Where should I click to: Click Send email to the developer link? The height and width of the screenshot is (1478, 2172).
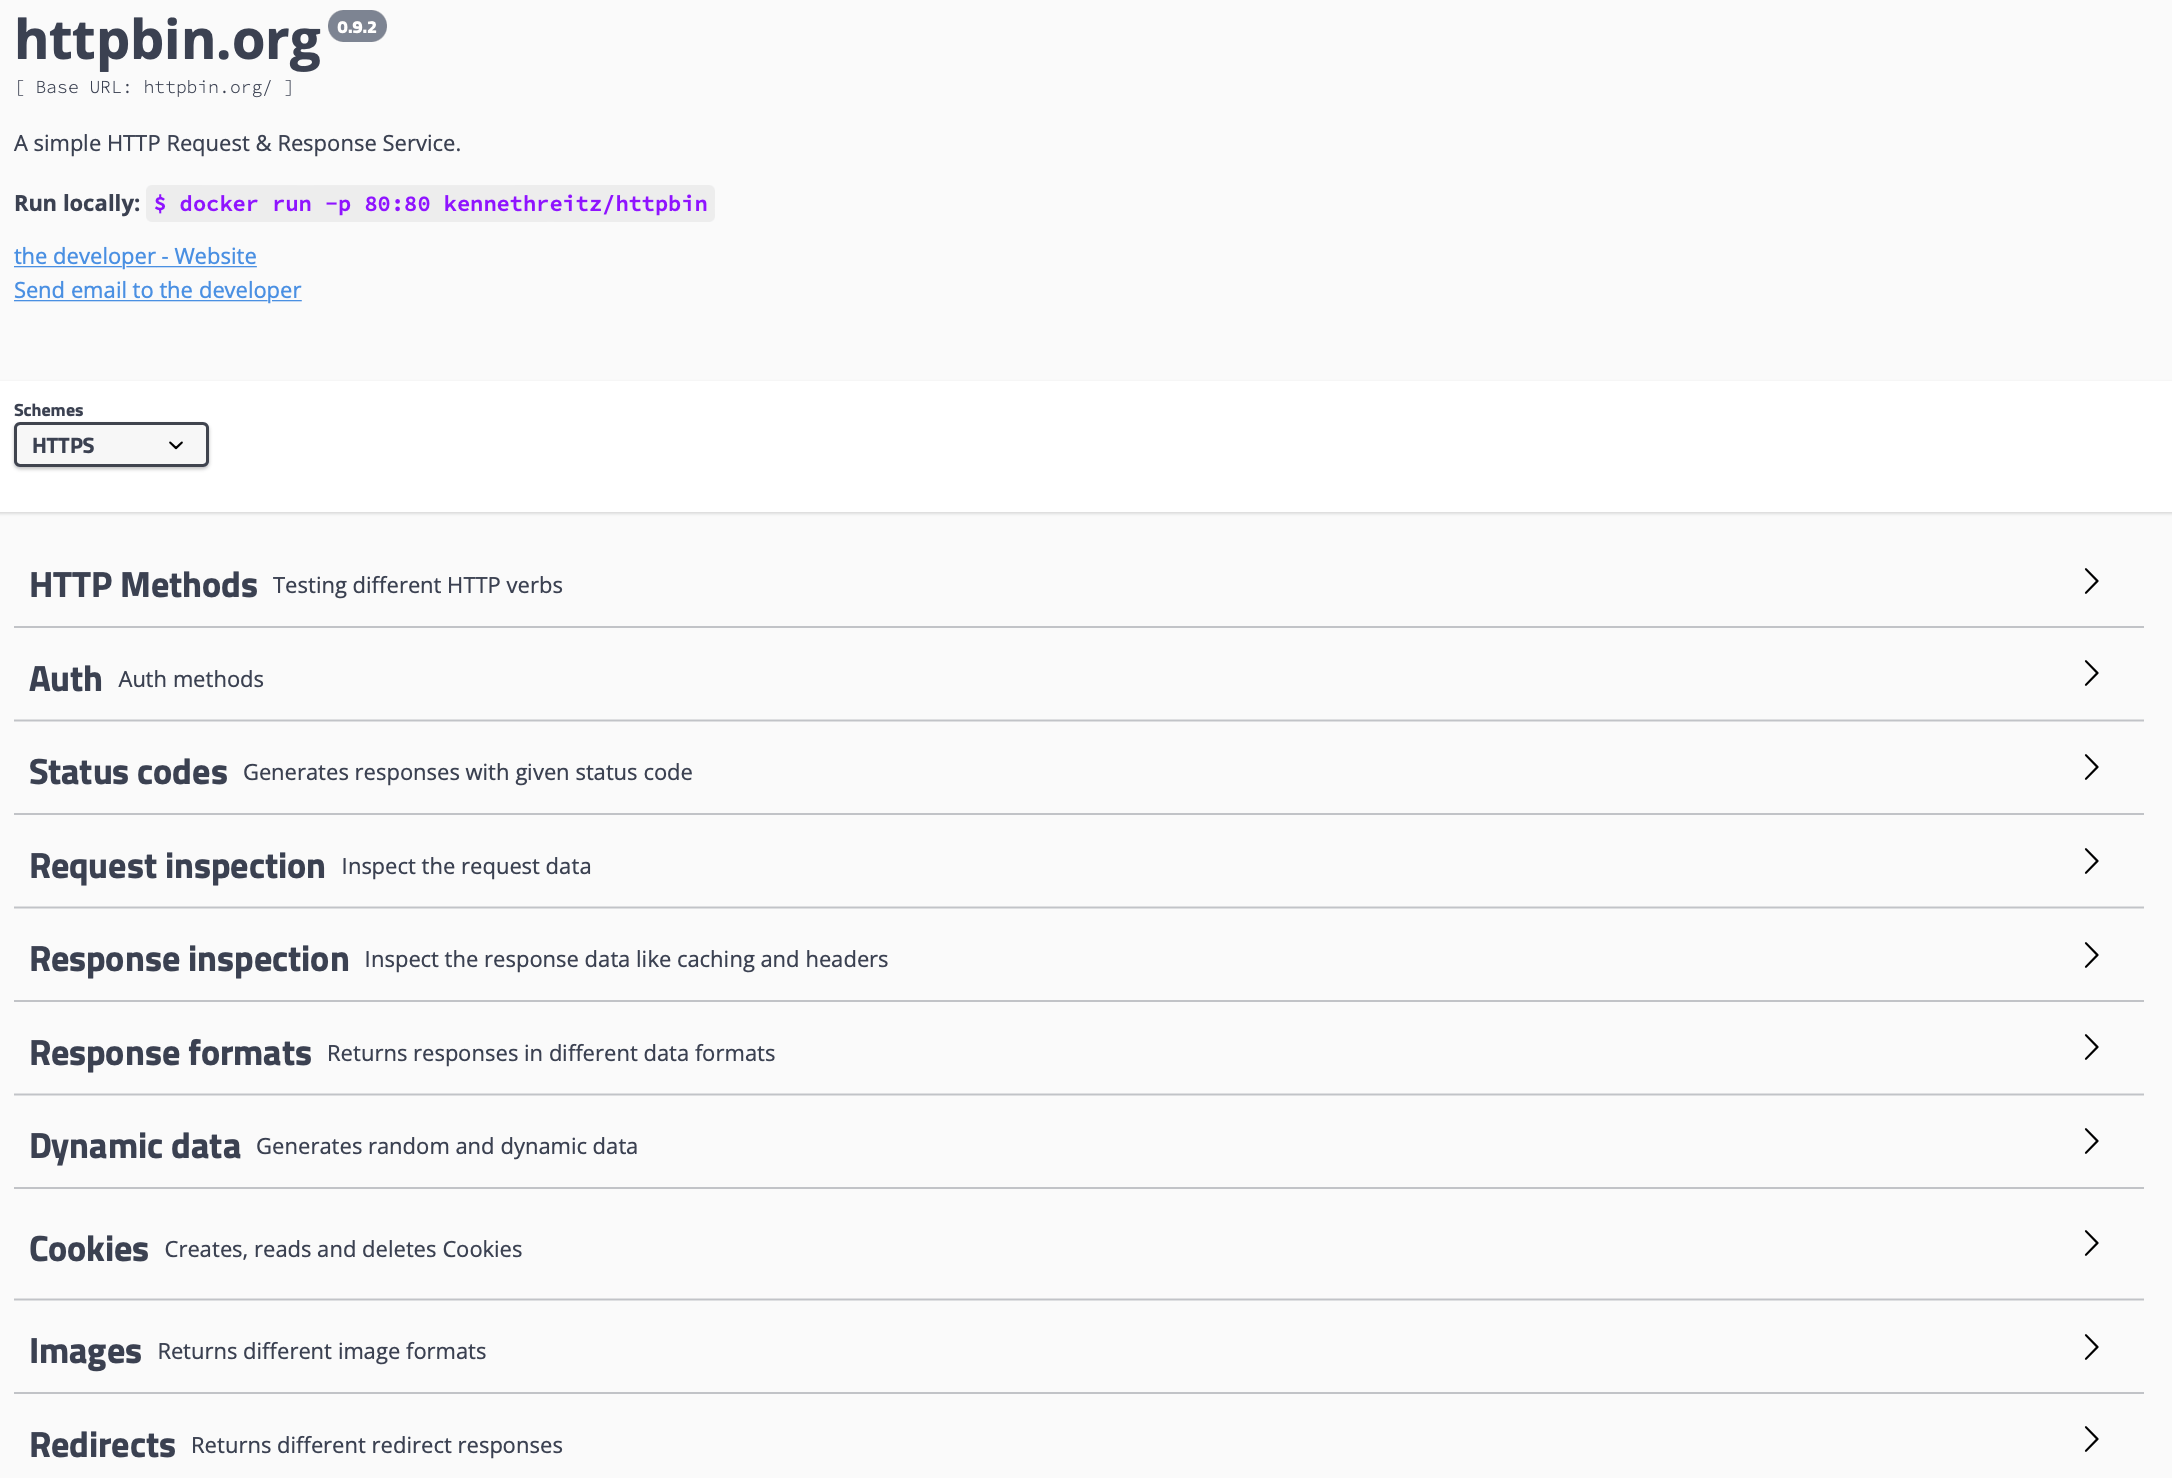[x=157, y=290]
